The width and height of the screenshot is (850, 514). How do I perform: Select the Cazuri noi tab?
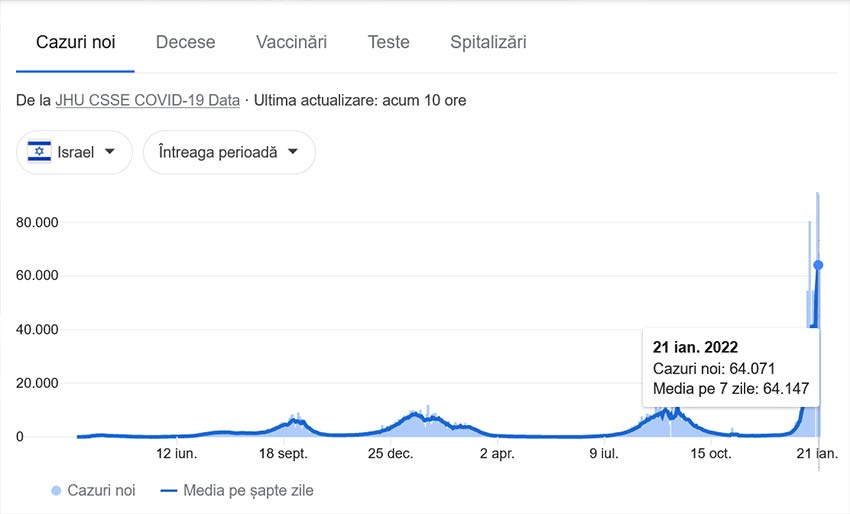pyautogui.click(x=75, y=42)
